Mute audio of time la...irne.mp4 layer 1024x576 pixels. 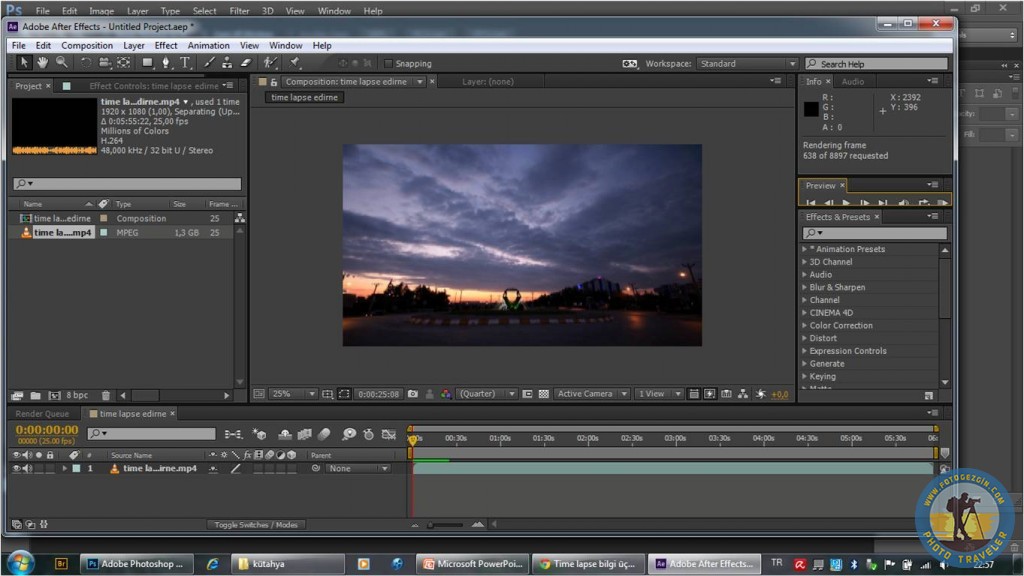pos(27,468)
